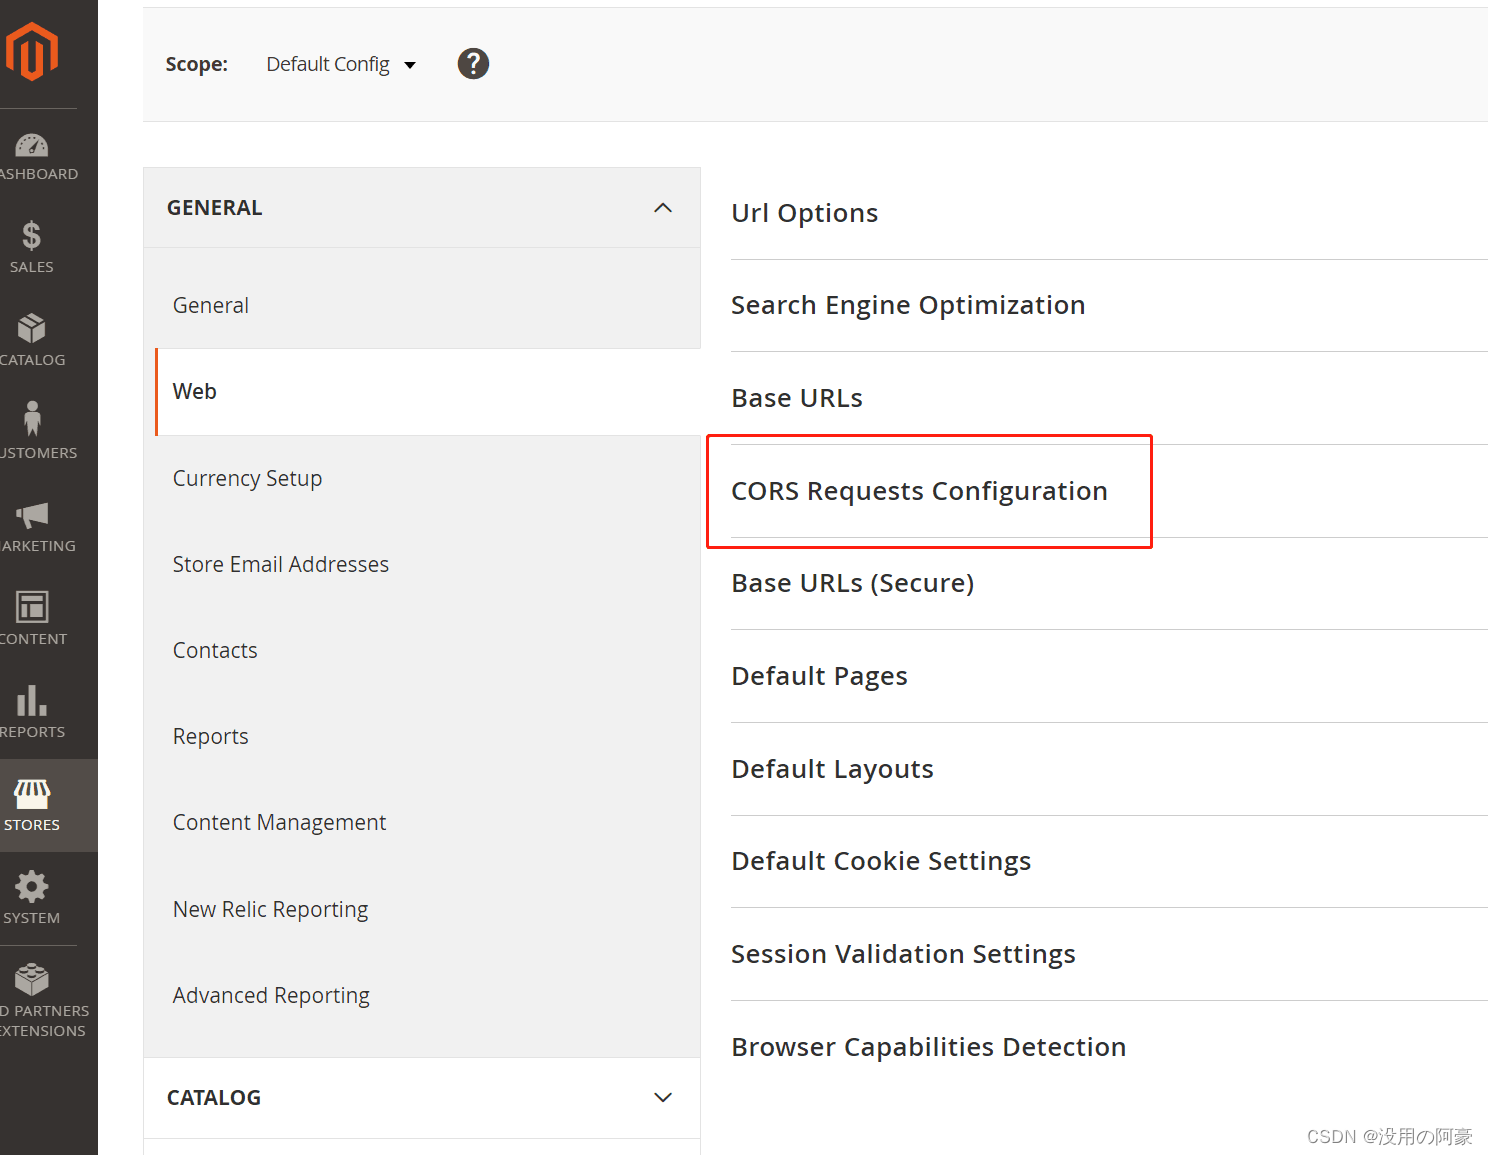
Task: Select the Store Email Addresses tab
Action: point(280,564)
